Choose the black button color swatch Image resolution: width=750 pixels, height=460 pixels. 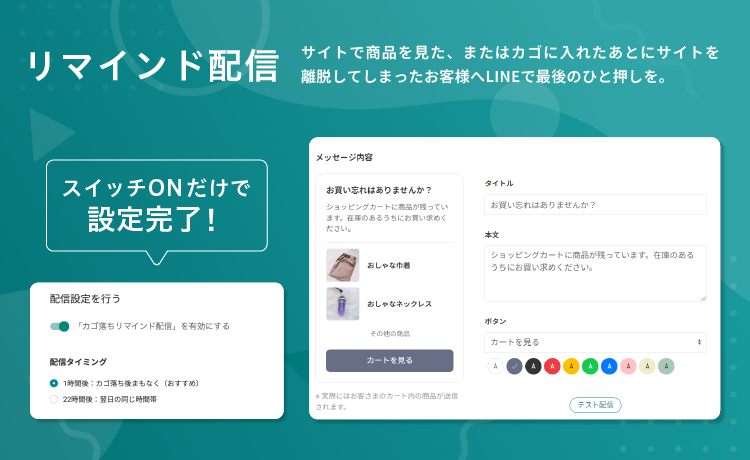(x=533, y=366)
